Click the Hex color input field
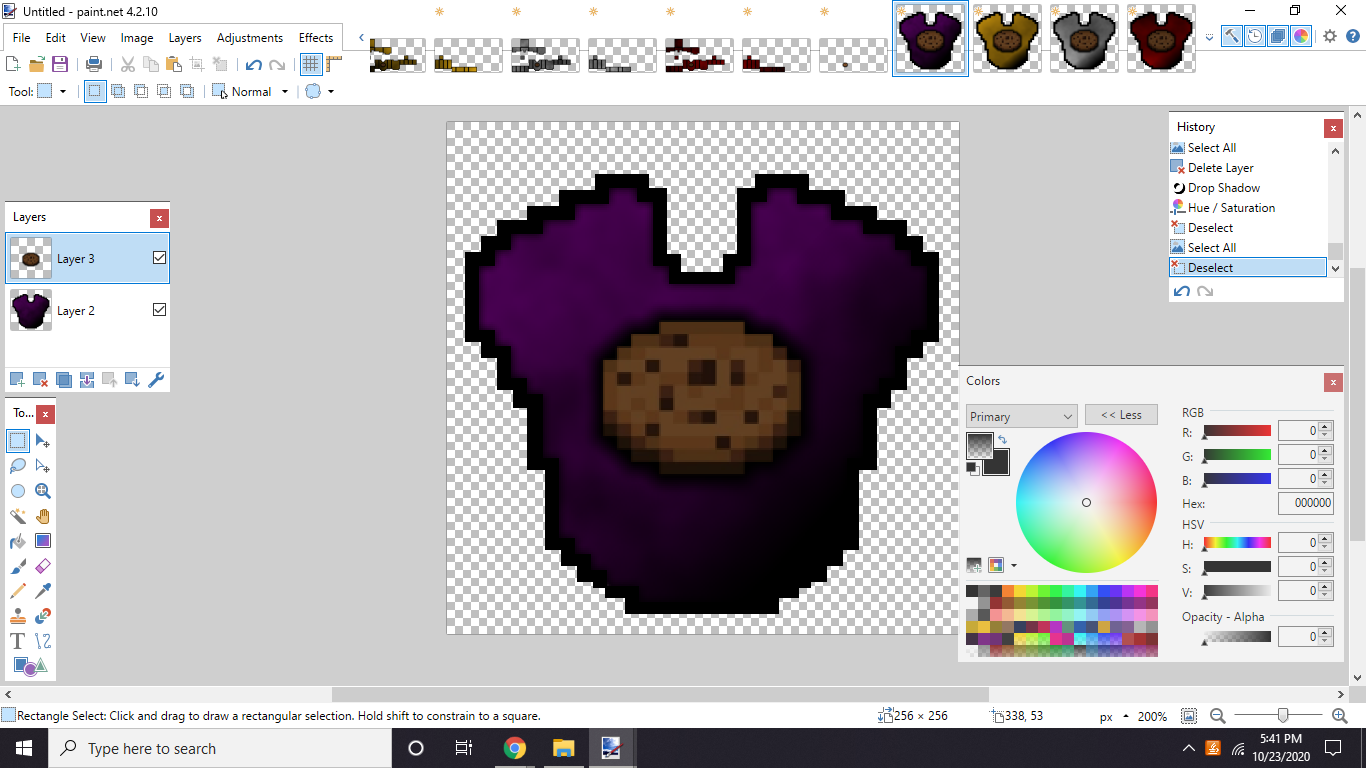The width and height of the screenshot is (1366, 768). coord(1306,503)
